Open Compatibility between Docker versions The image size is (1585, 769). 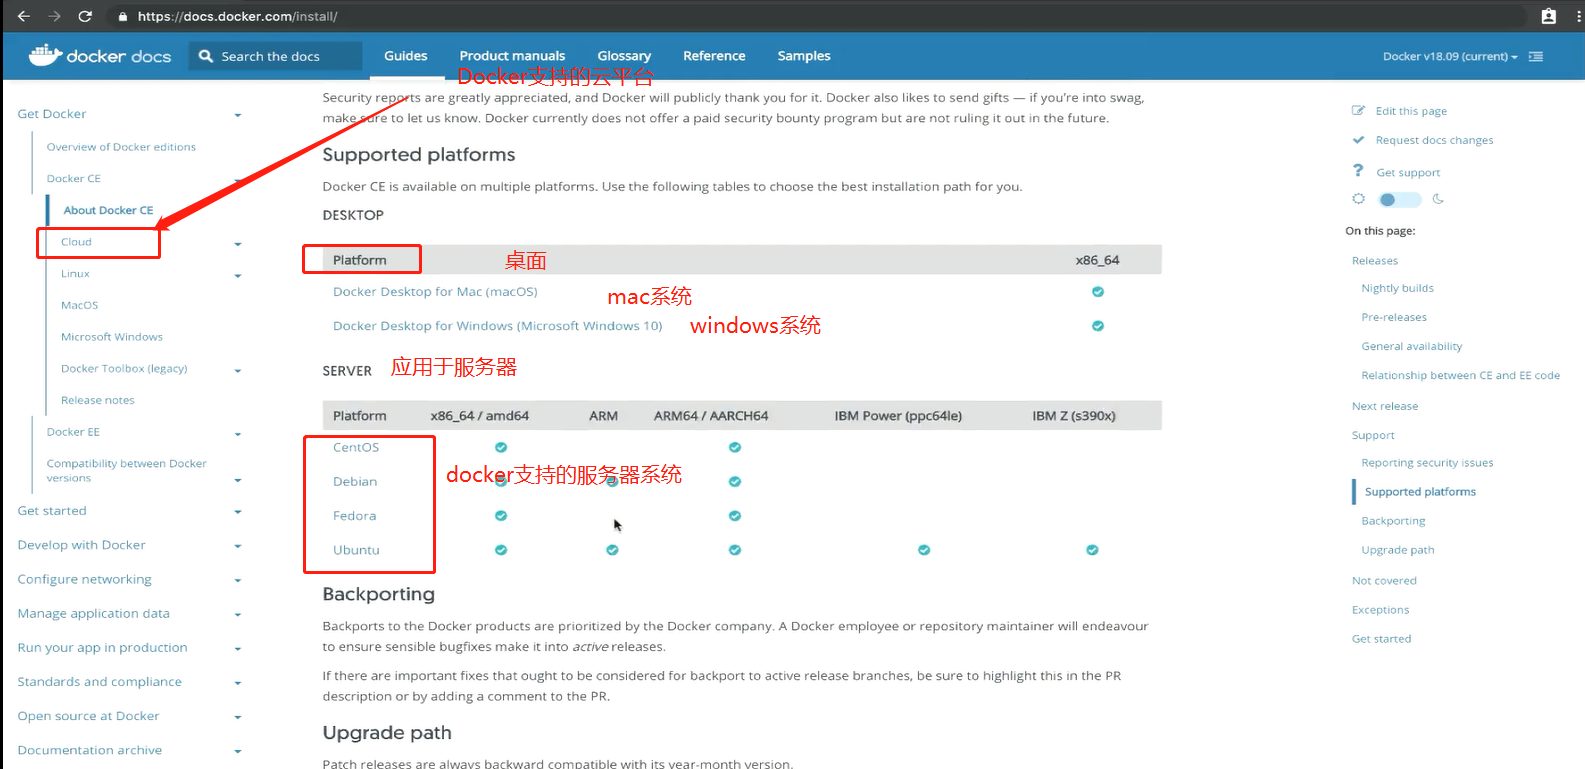[x=126, y=471]
